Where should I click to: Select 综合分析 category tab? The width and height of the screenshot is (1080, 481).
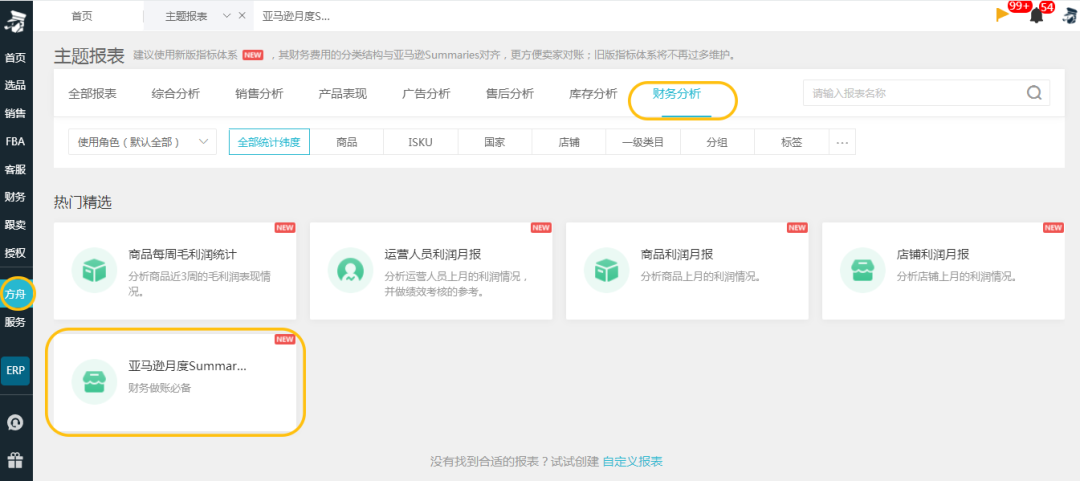[176, 94]
